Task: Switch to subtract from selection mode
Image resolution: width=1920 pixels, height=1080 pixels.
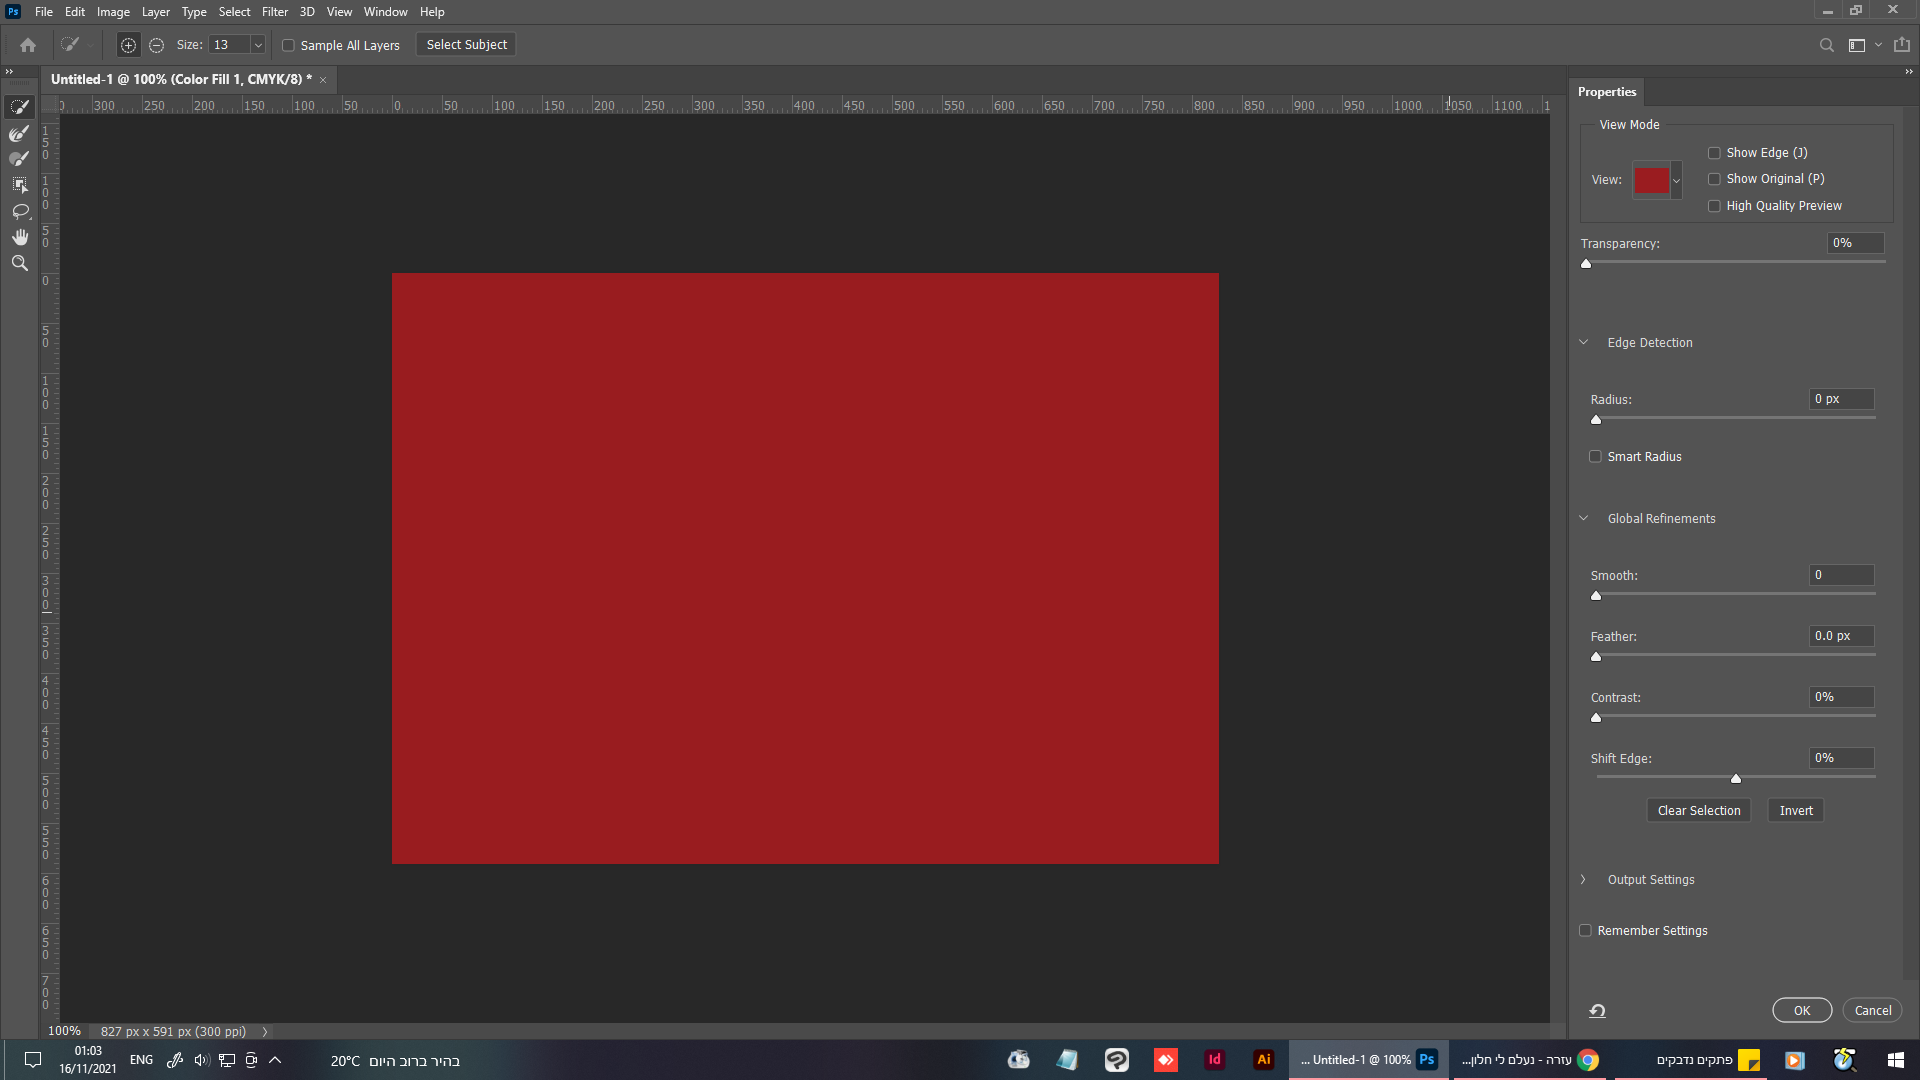Action: 156,45
